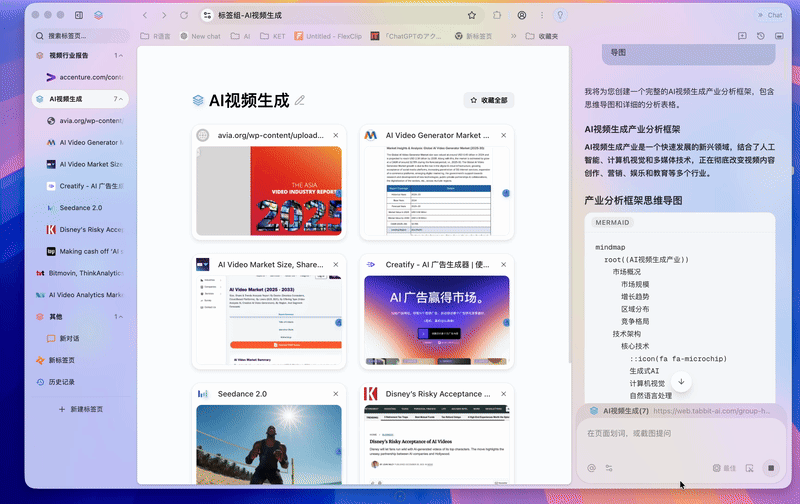The width and height of the screenshot is (800, 504).
Task: Click the panel layout icon beside chat history
Action: [779, 36]
